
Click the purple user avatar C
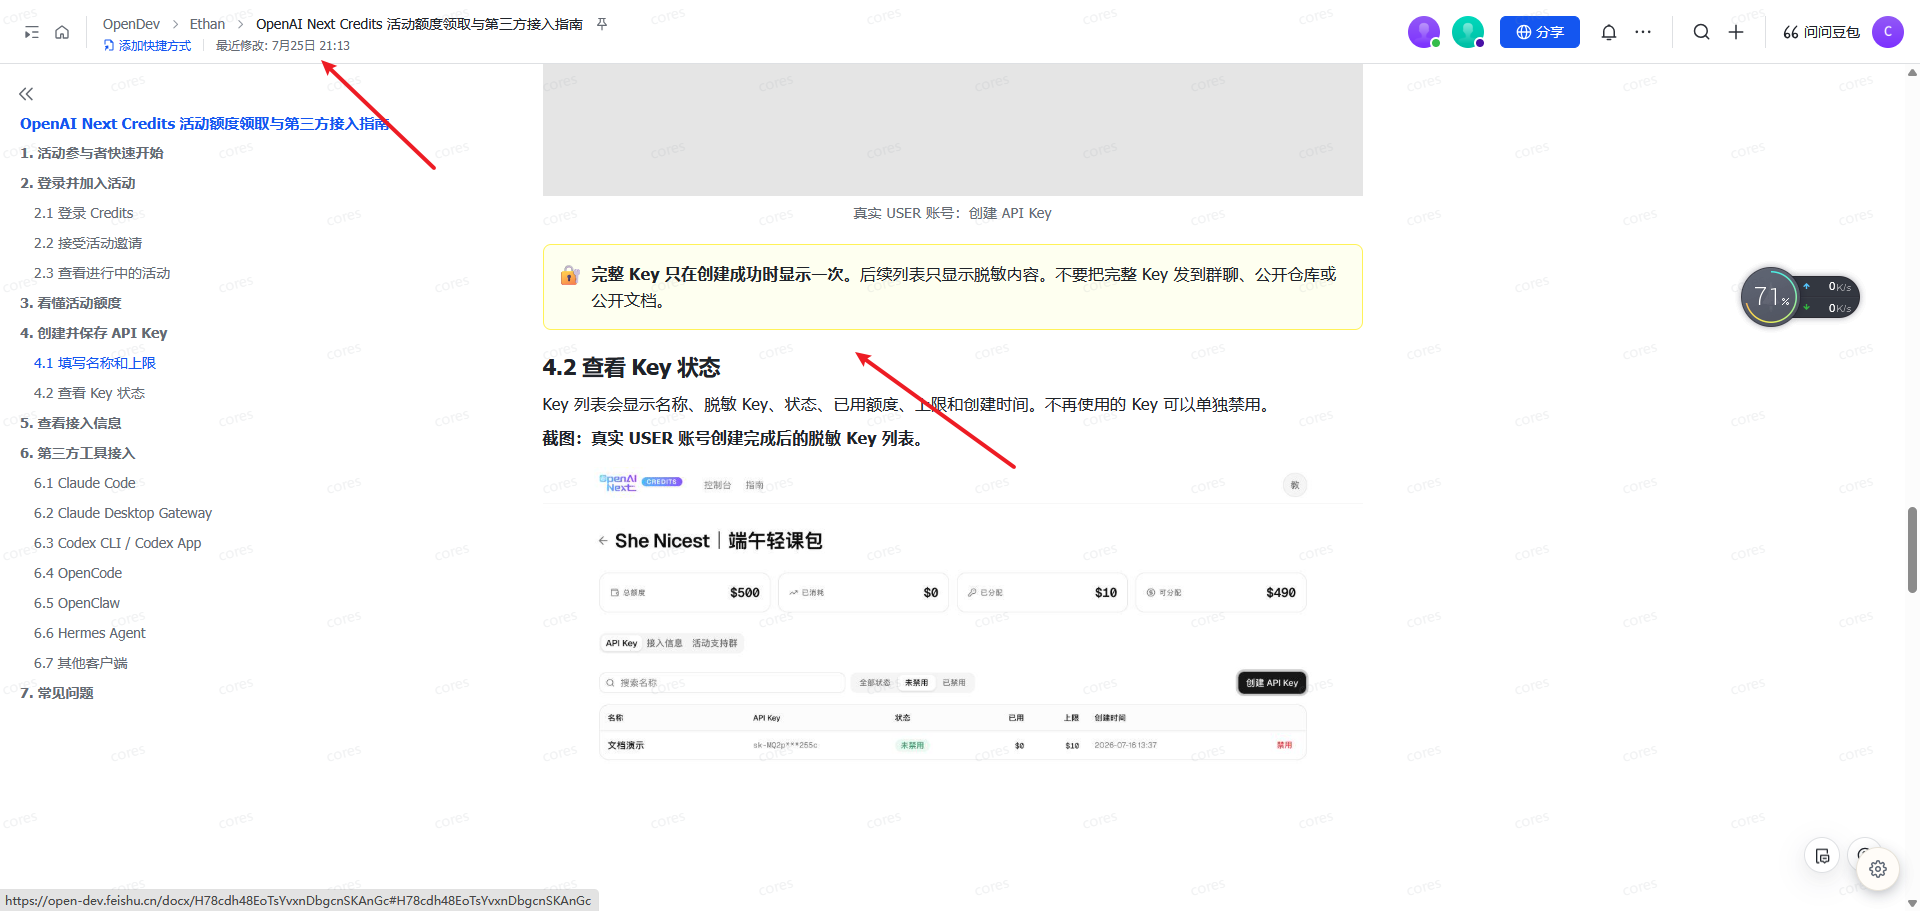[x=1888, y=32]
